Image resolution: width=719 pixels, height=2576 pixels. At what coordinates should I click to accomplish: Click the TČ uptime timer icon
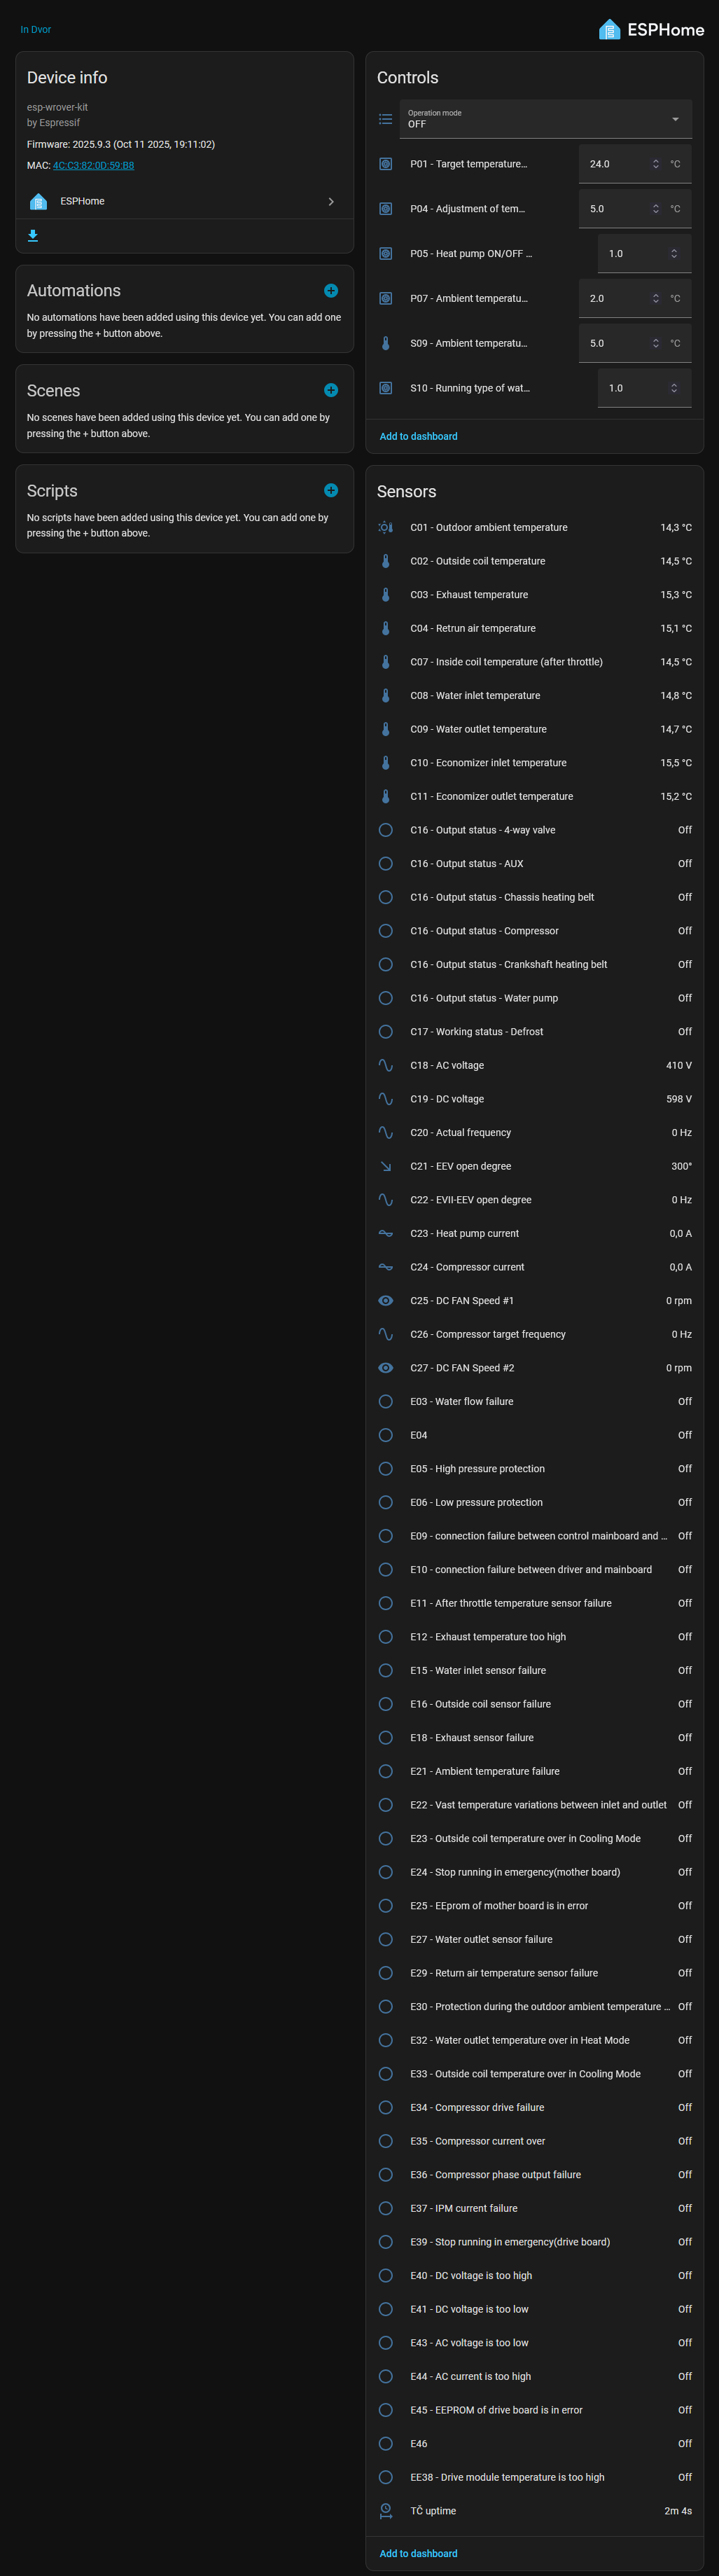(385, 2511)
